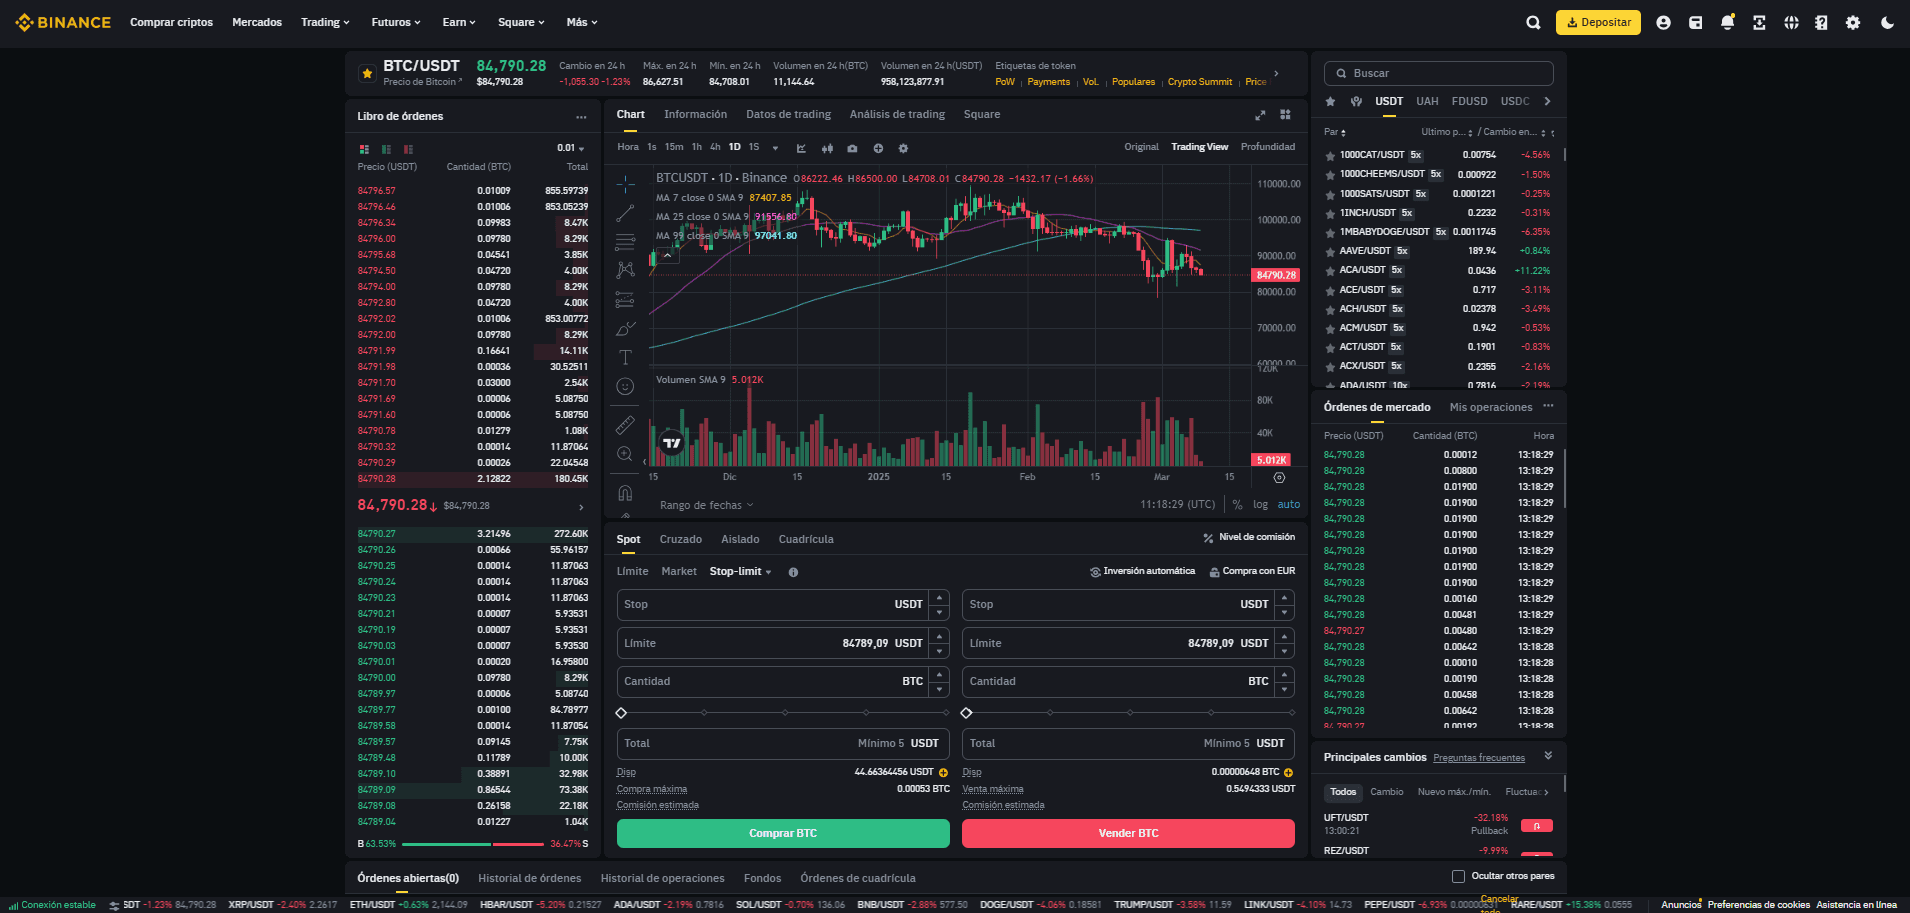This screenshot has width=1910, height=913.
Task: Take chart snapshot with camera icon
Action: 852,148
